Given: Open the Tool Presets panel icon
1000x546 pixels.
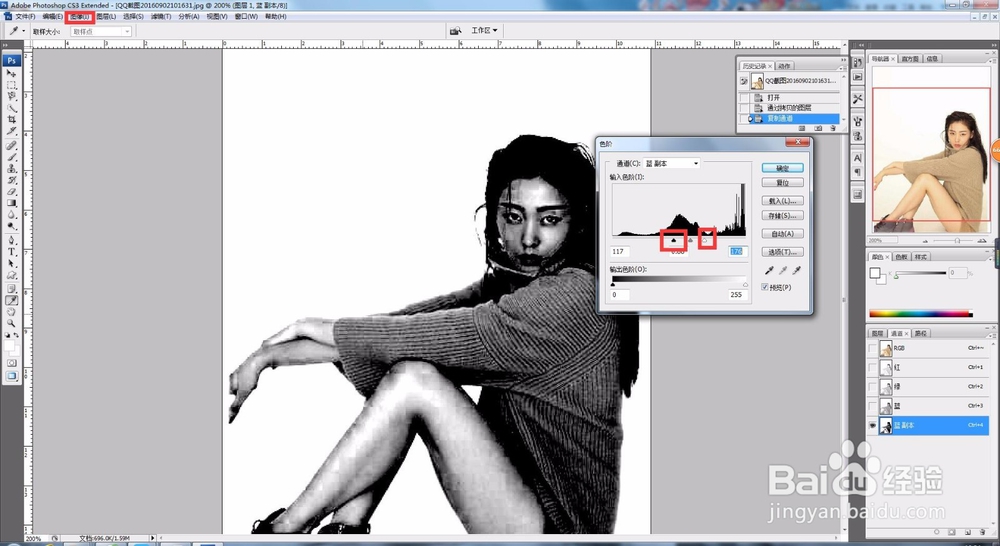Looking at the screenshot, I should coord(858,99).
